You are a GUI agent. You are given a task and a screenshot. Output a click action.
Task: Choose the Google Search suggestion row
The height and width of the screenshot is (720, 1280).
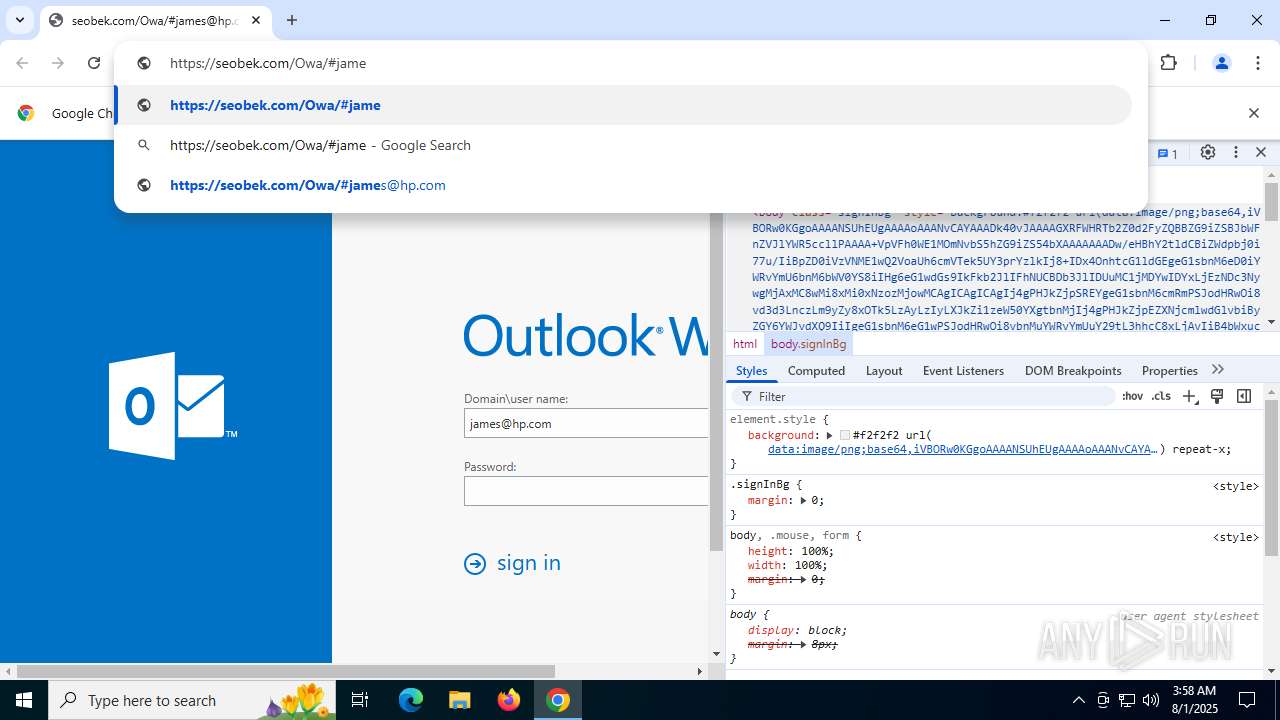click(623, 145)
